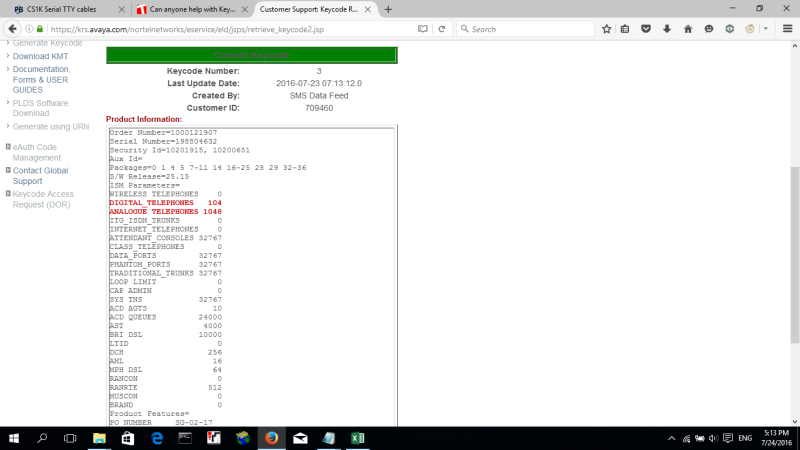Viewport: 800px width, 450px height.
Task: Open Documentation, Forms & USER GUIDES link
Action: [x=41, y=80]
